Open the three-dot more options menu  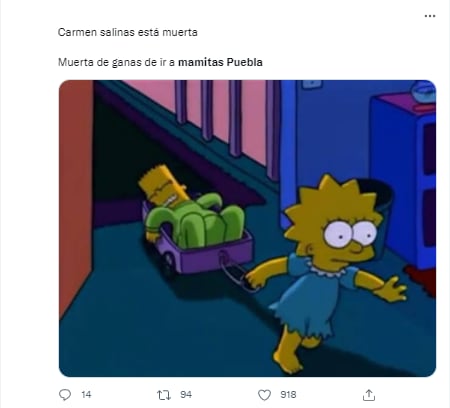430,16
